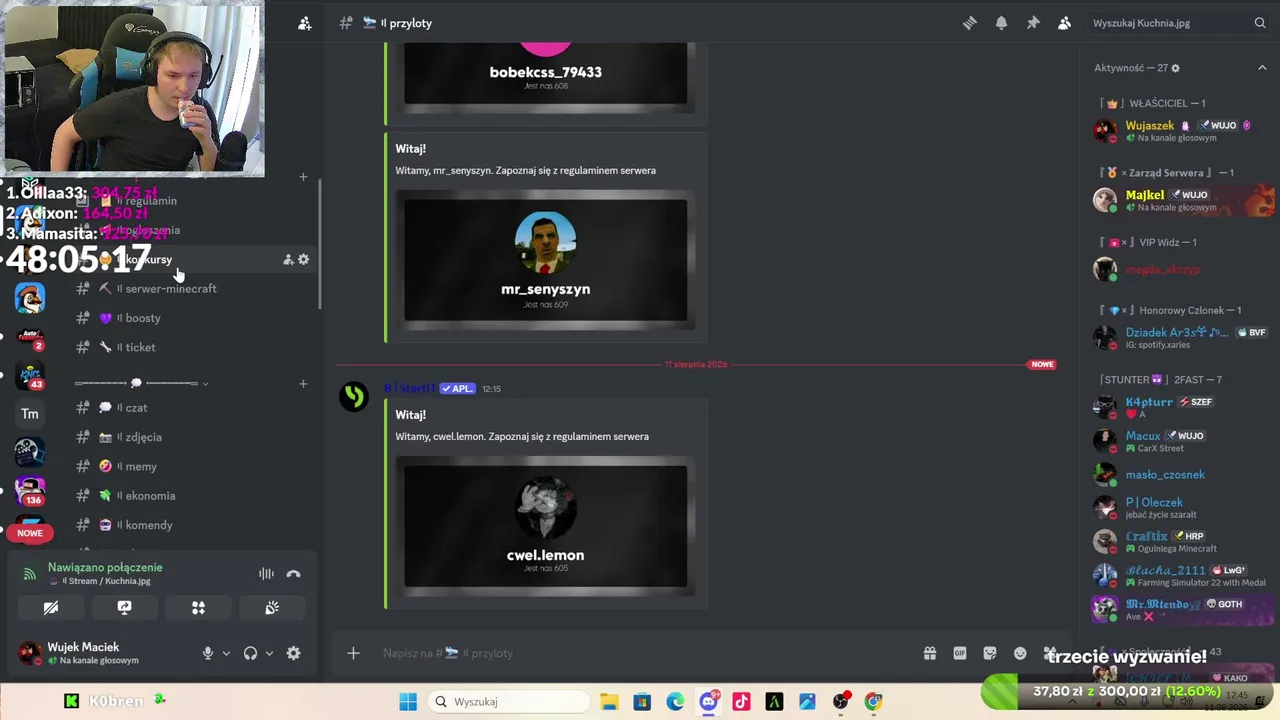Deafen audio with the headphones icon

250,653
